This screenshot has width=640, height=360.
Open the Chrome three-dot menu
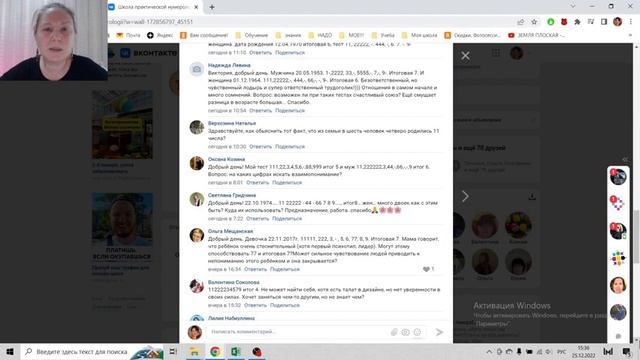point(631,22)
